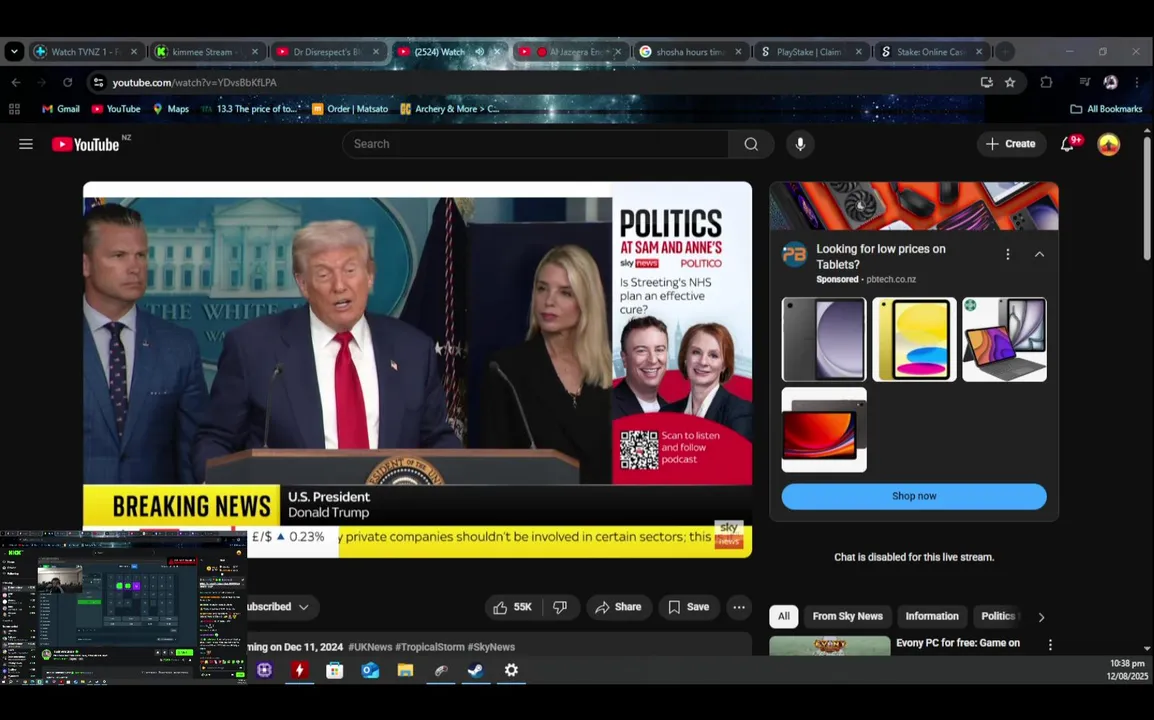Open the sponsored tablets ad options menu

tap(1008, 255)
